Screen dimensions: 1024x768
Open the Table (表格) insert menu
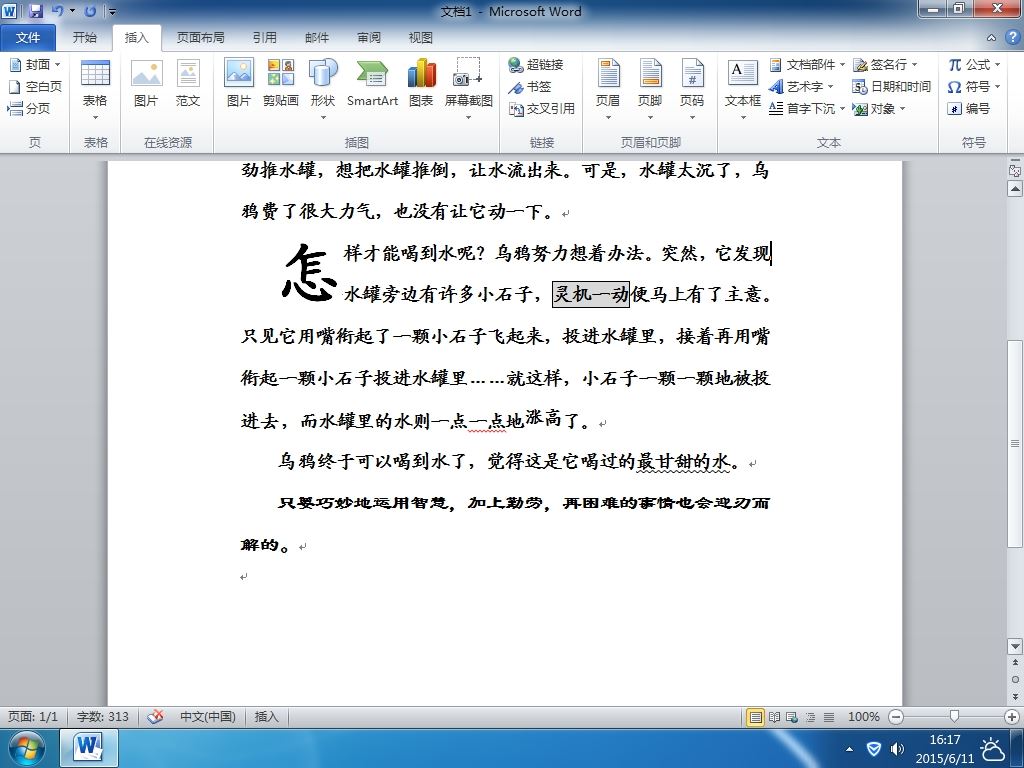(95, 90)
